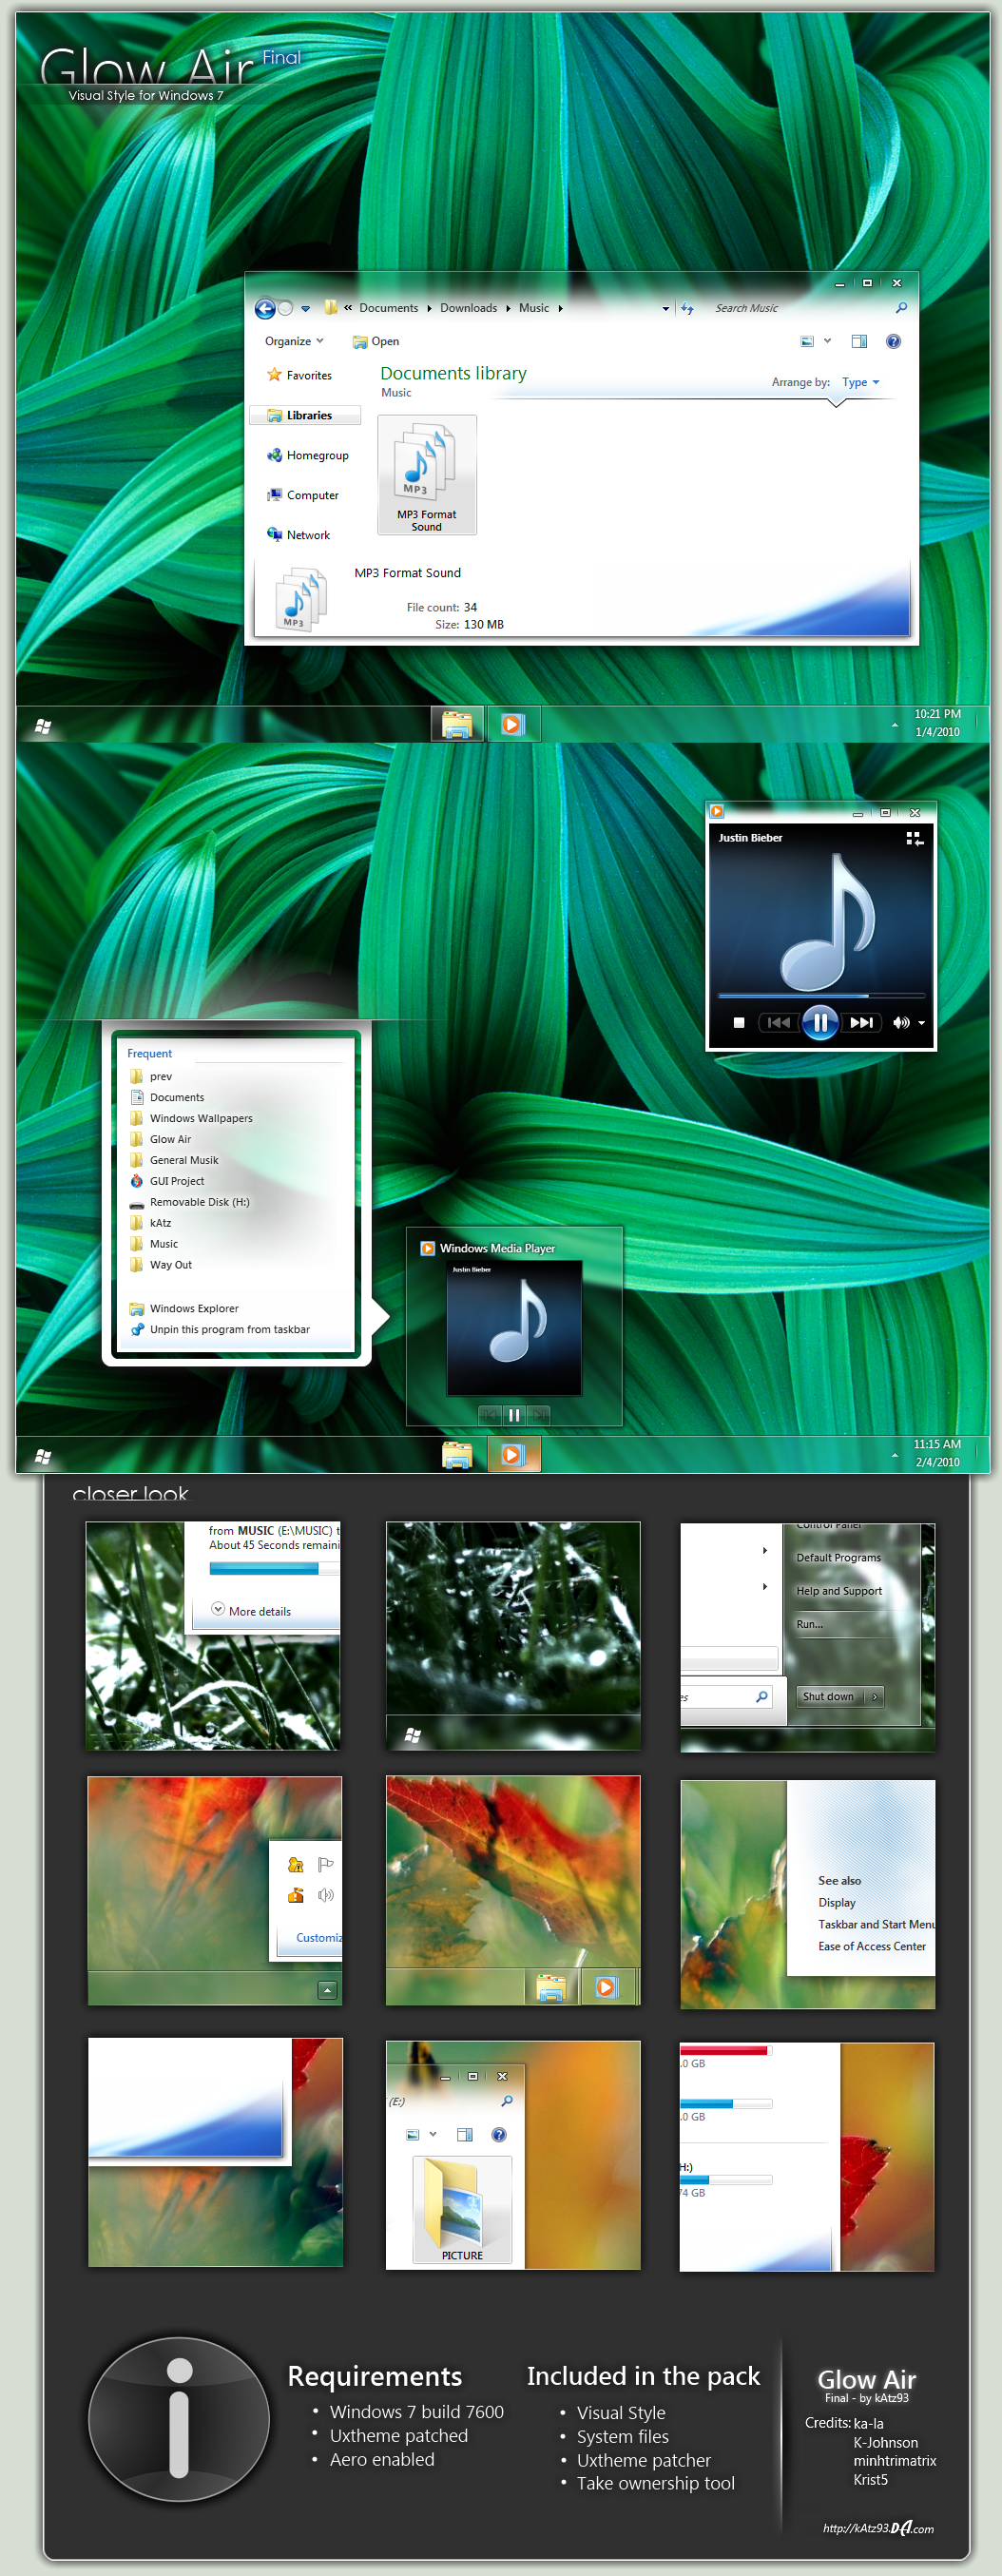
Task: Open the Organize menu
Action: coord(294,341)
